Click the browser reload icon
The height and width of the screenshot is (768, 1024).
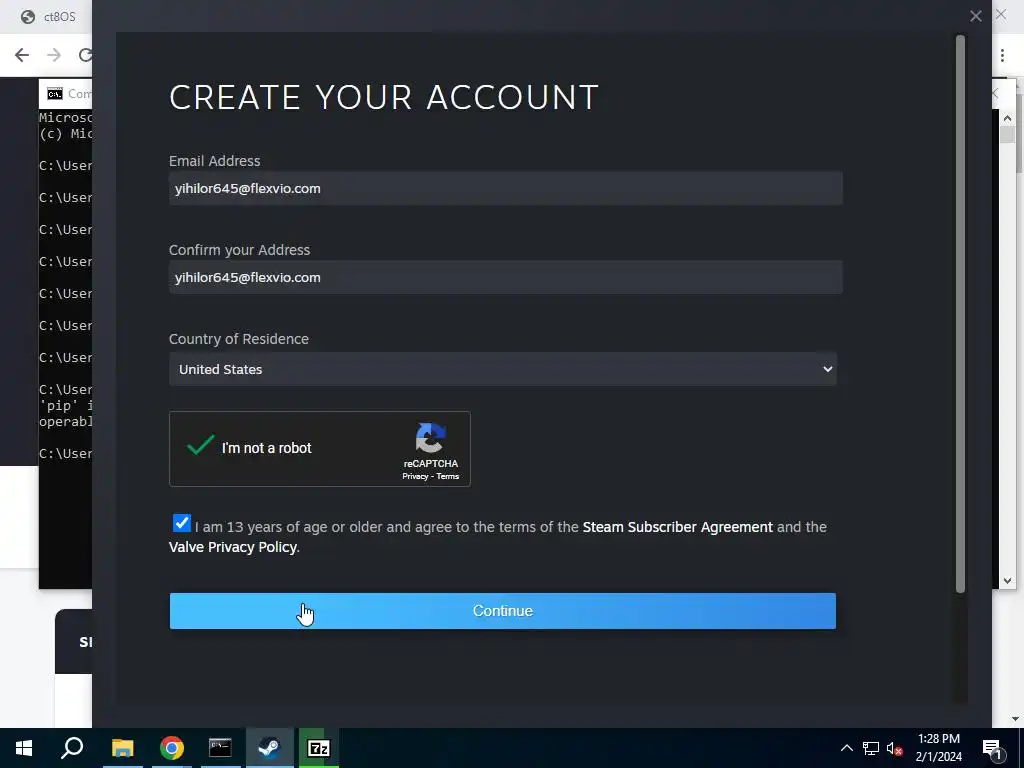86,55
